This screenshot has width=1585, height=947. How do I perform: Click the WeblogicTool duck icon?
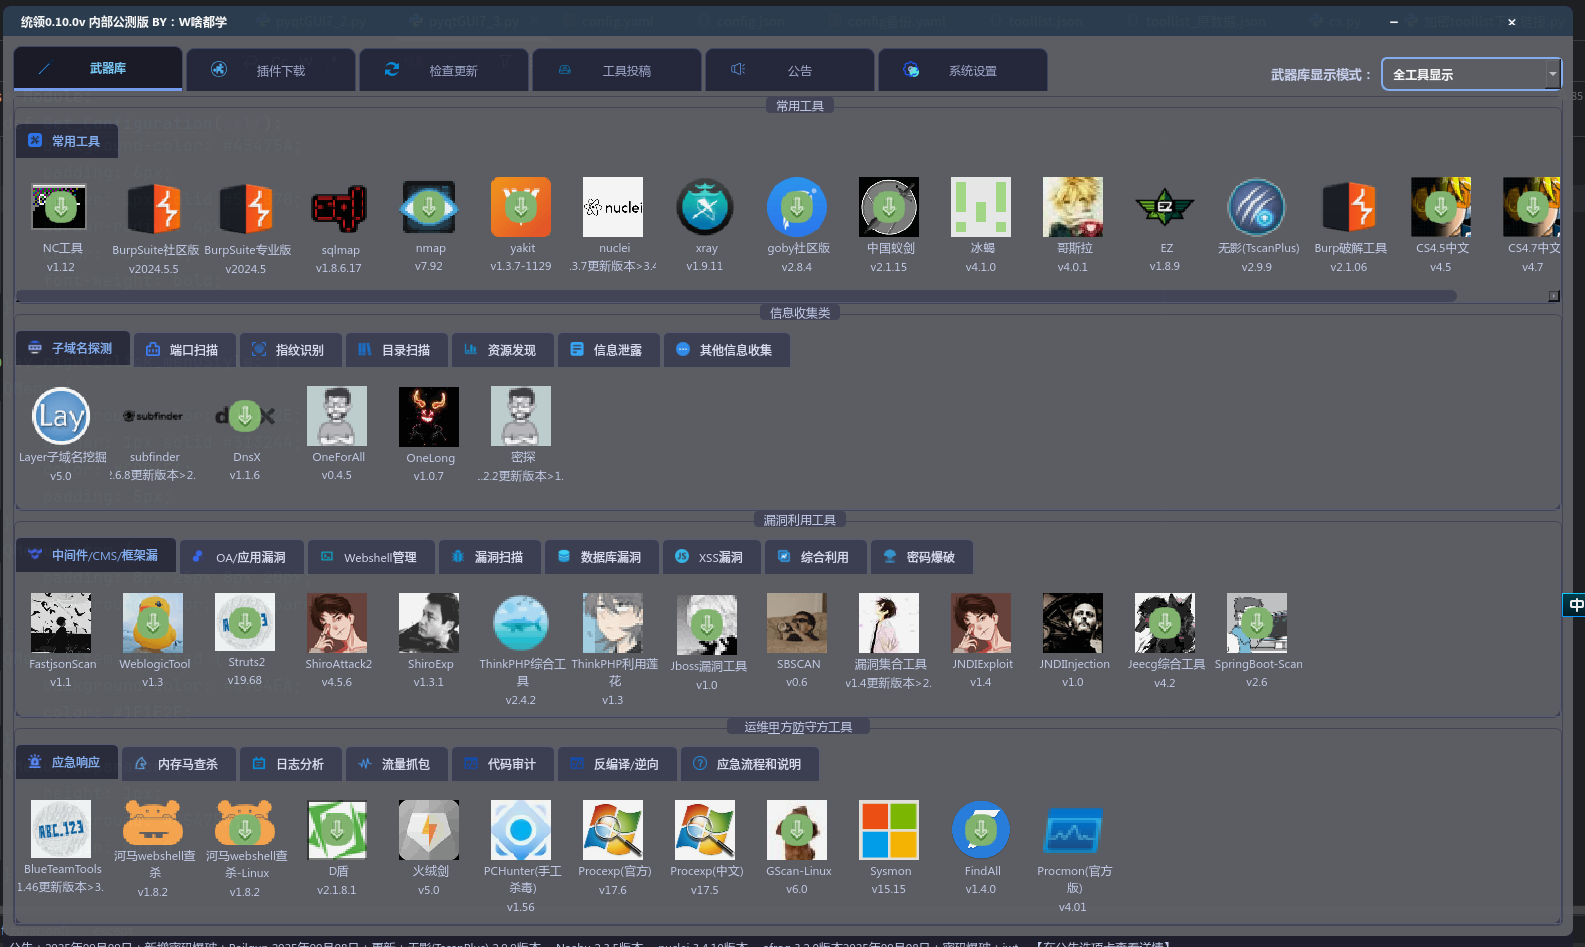click(x=153, y=623)
